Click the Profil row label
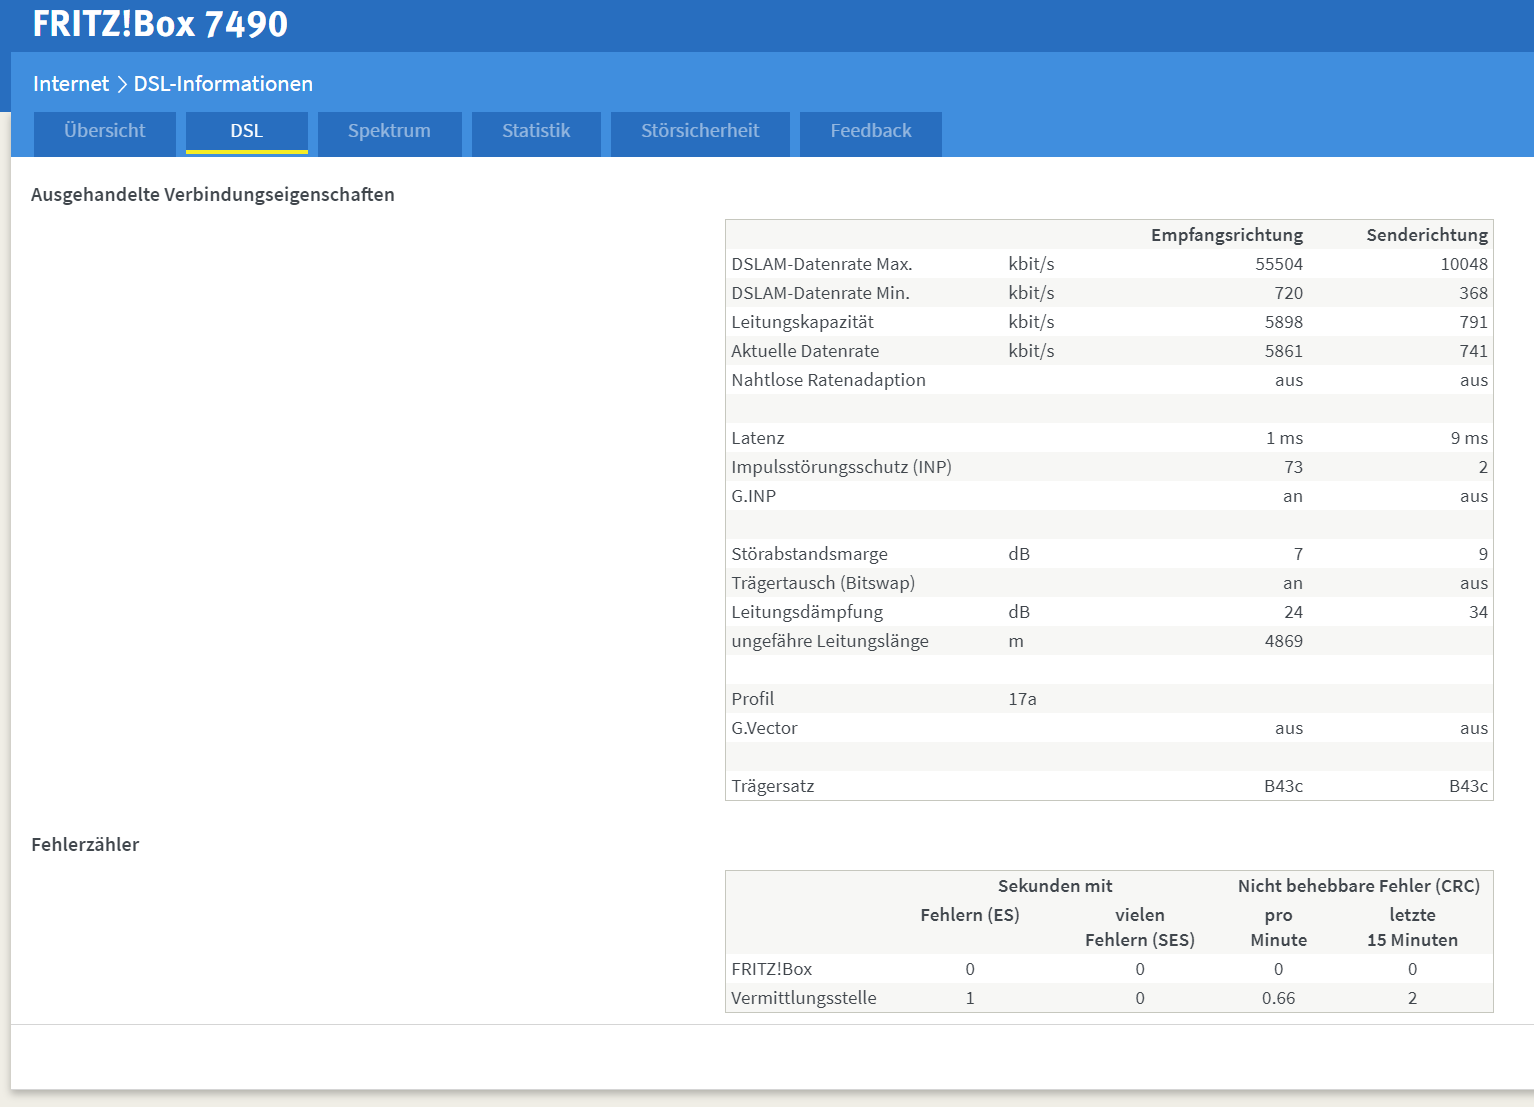 point(752,699)
